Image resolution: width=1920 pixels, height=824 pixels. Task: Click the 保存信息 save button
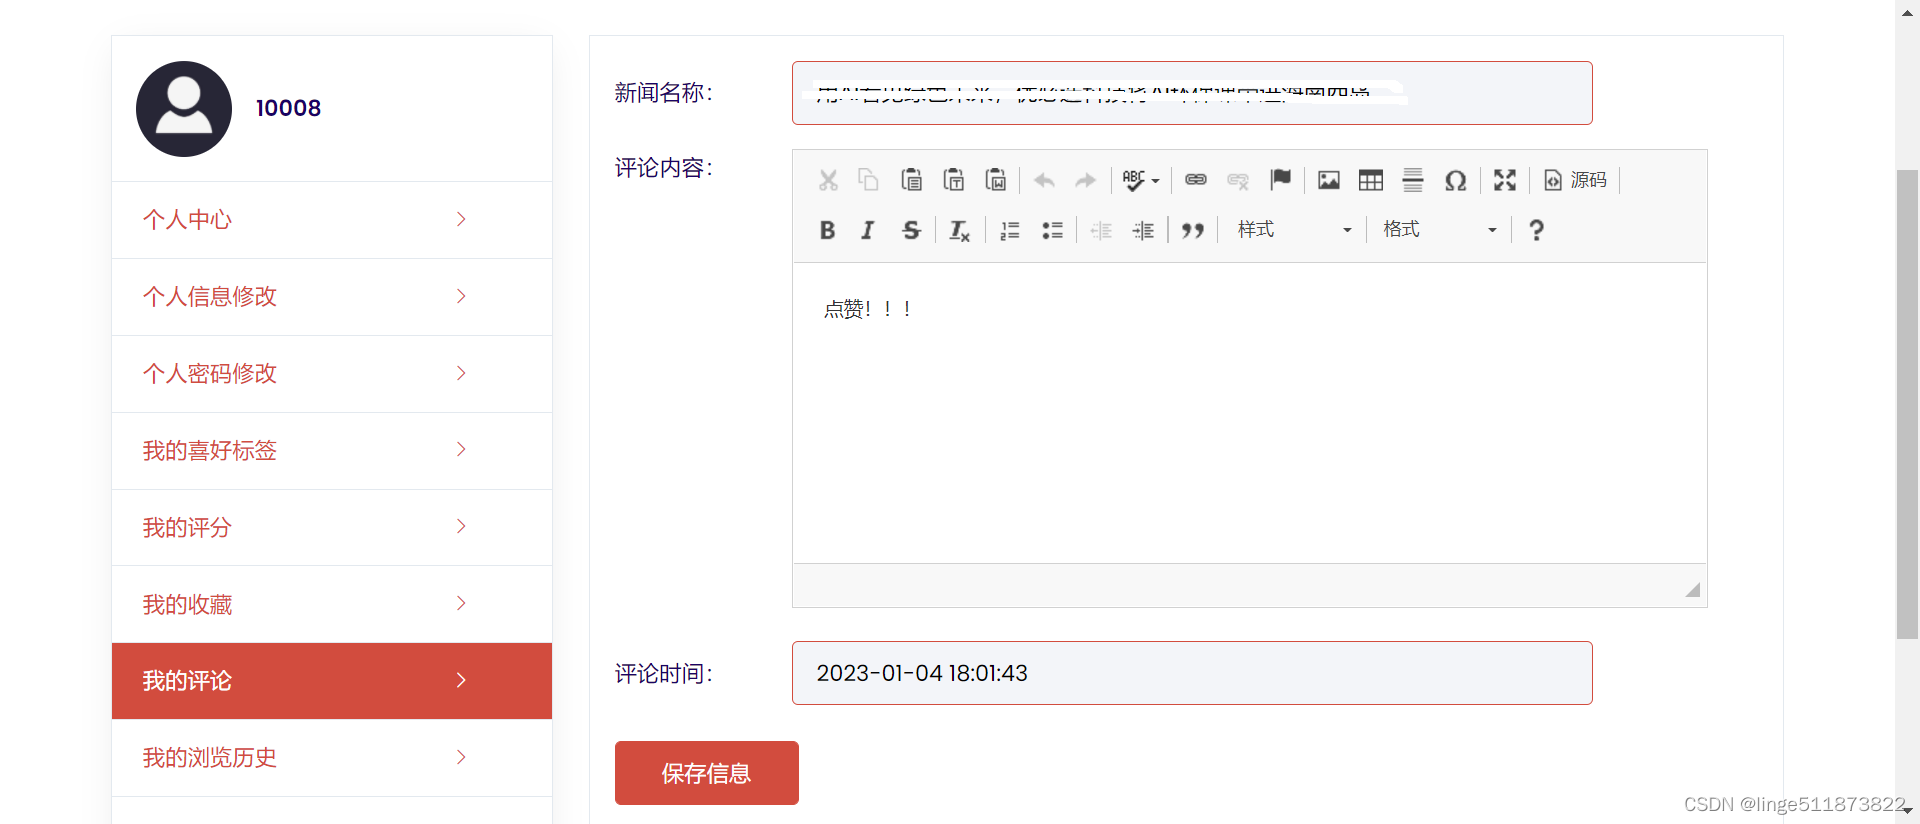707,773
